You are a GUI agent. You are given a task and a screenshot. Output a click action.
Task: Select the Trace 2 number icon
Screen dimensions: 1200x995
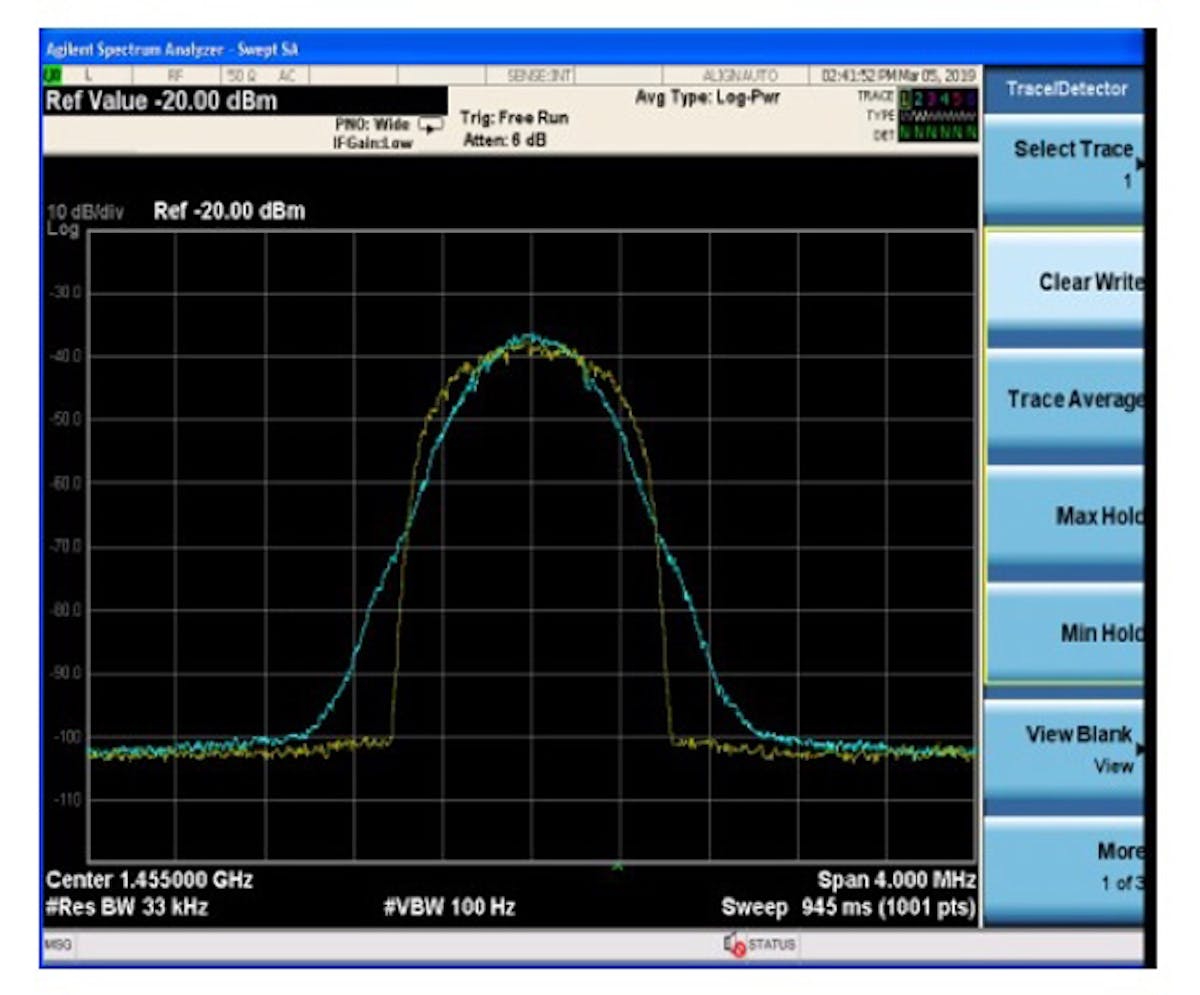918,99
